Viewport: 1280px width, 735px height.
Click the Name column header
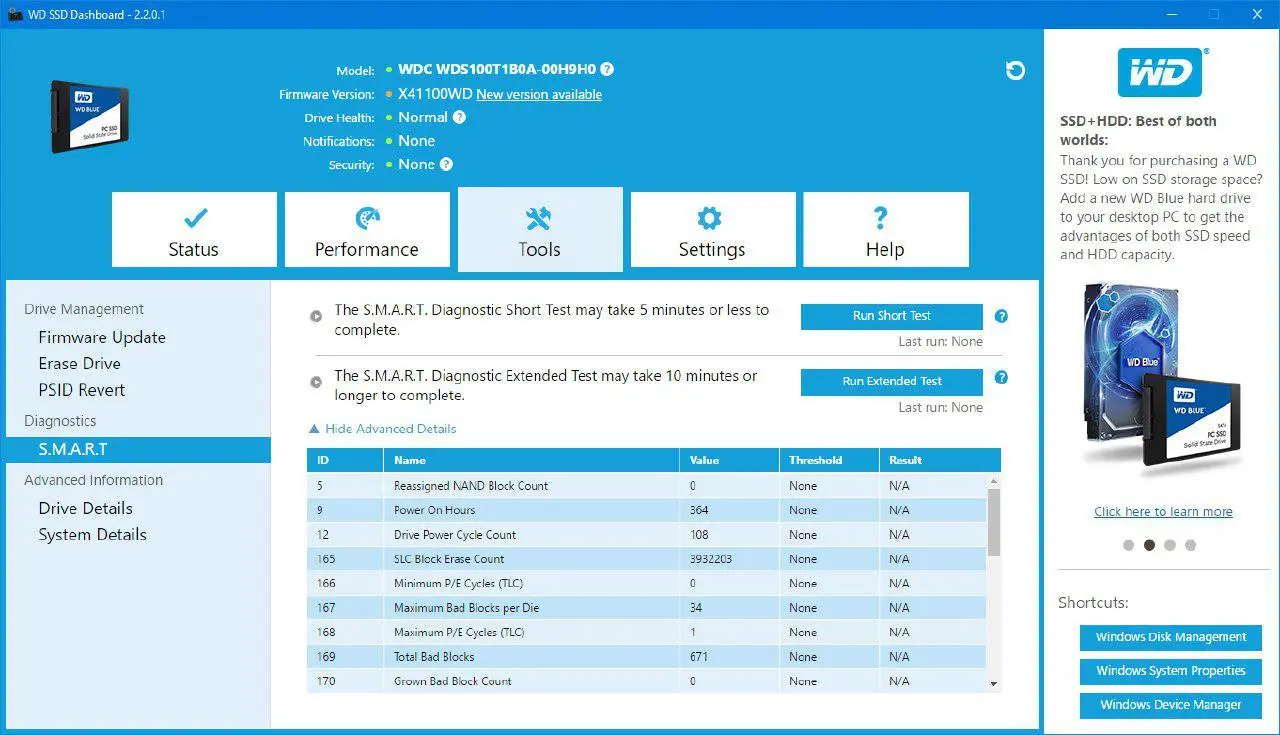point(531,461)
